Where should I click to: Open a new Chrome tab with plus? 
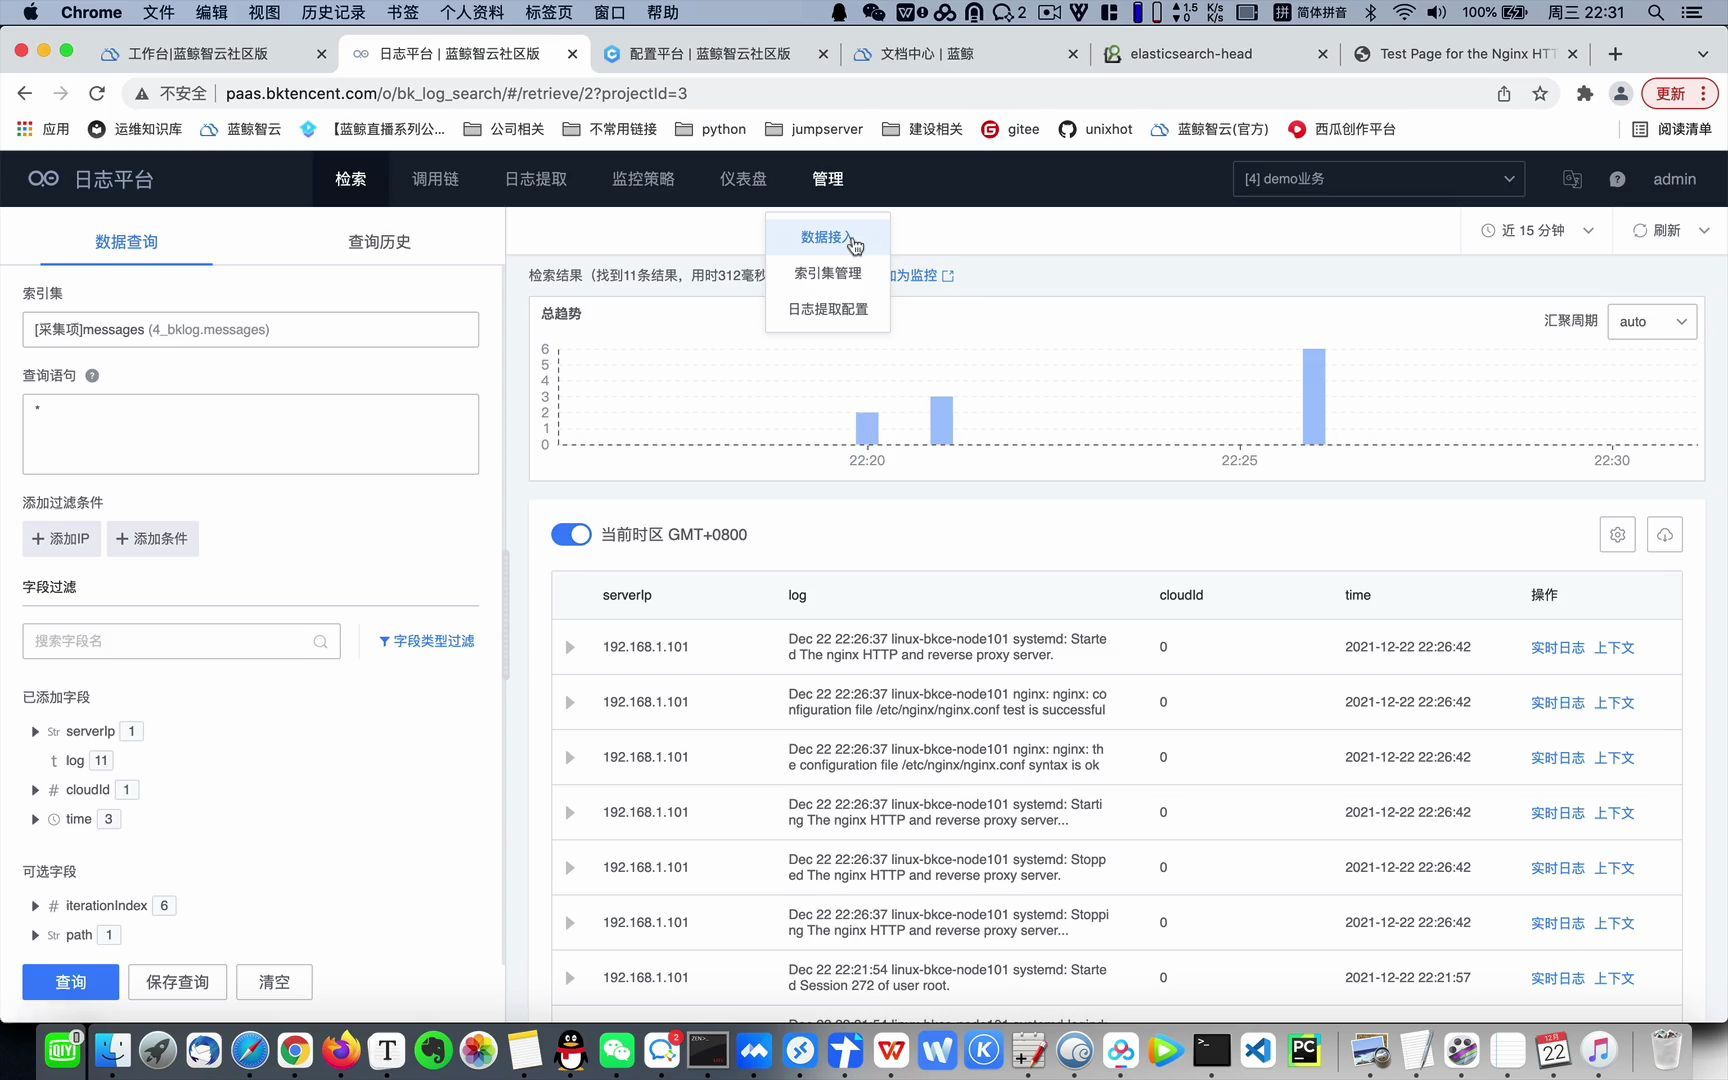click(x=1616, y=54)
